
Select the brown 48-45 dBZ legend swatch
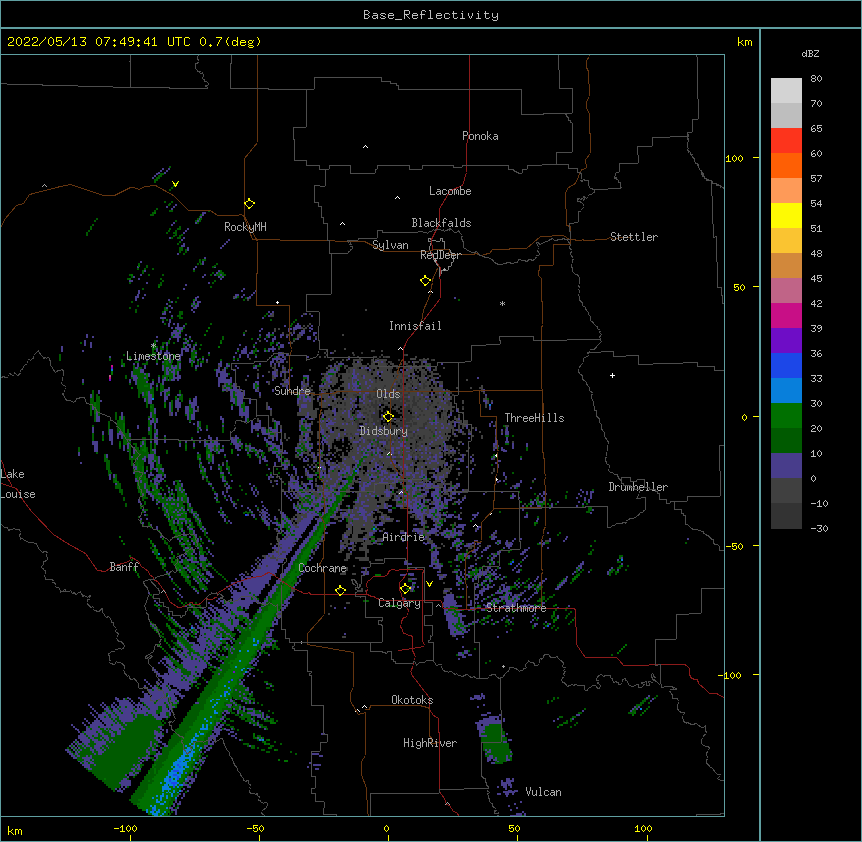(786, 265)
